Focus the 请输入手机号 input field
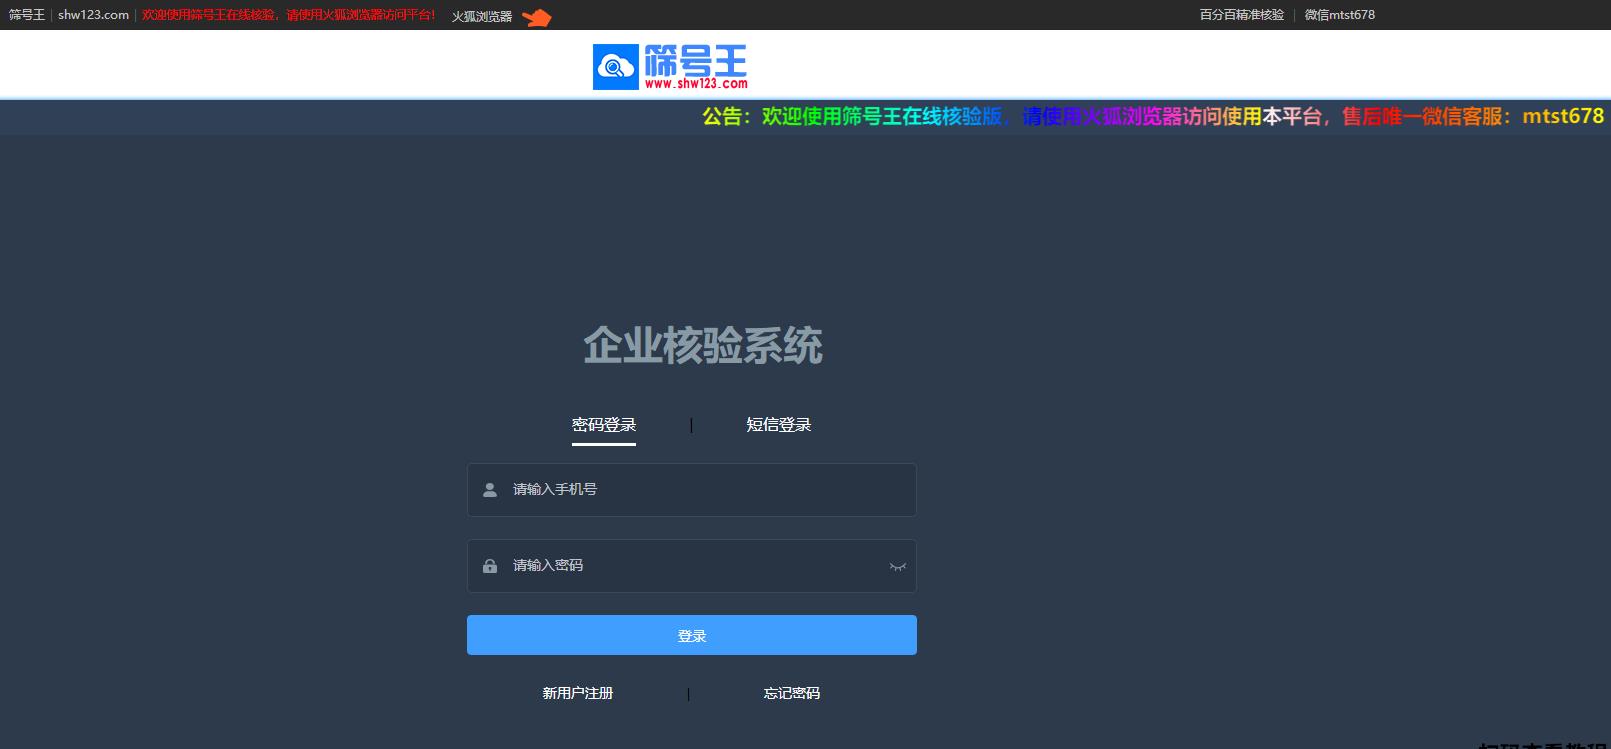Image resolution: width=1611 pixels, height=749 pixels. [700, 490]
